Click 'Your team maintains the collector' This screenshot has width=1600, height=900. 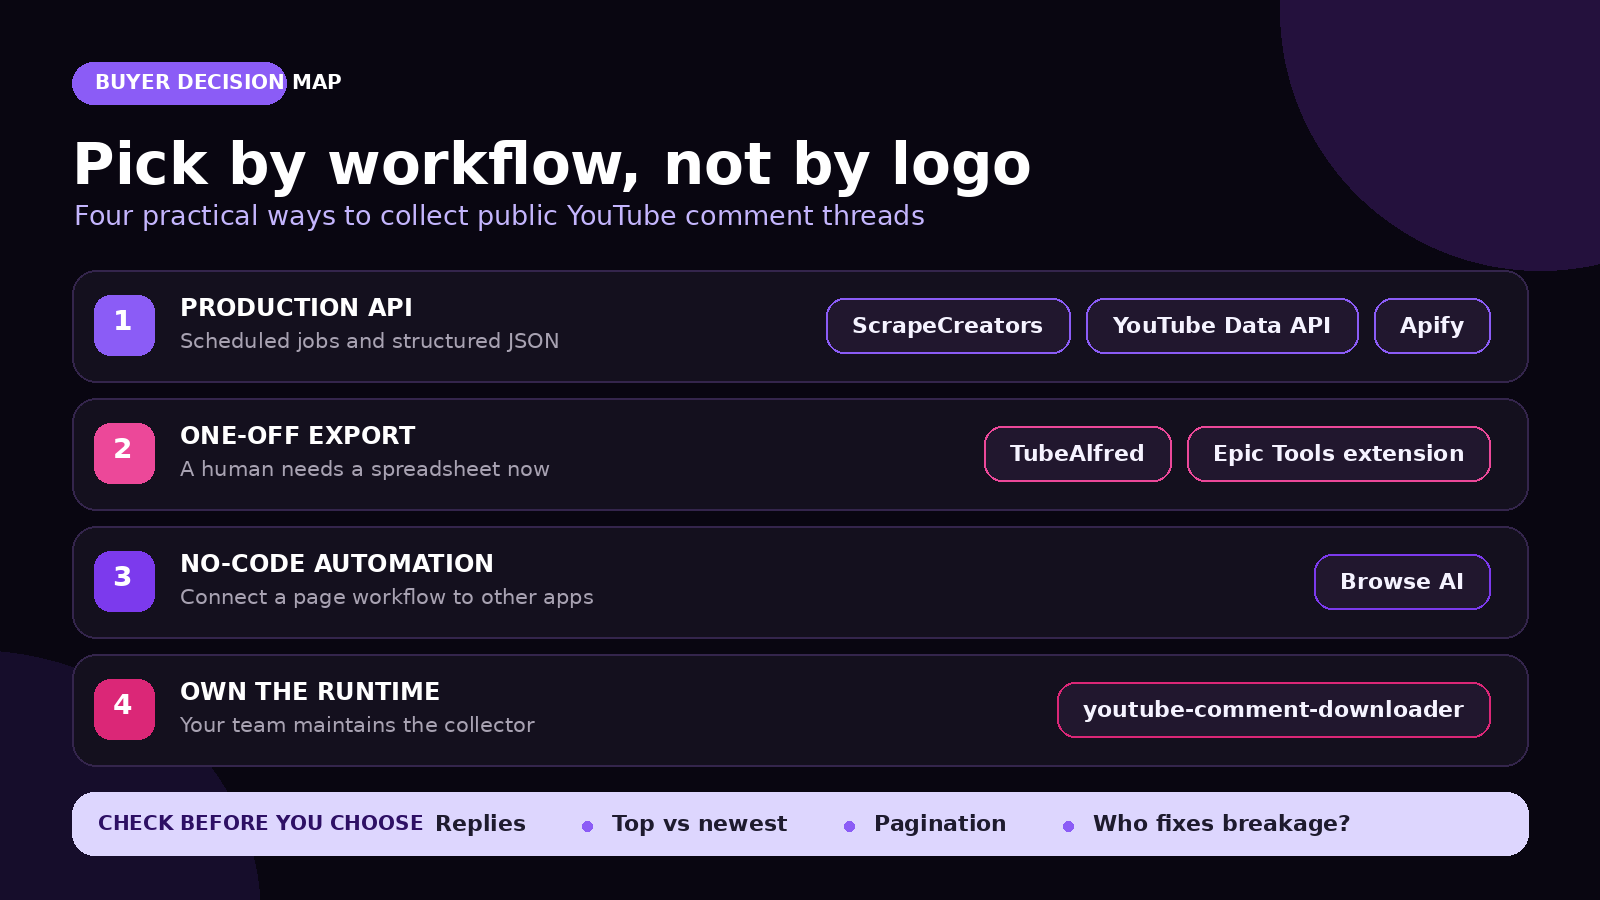pos(357,725)
